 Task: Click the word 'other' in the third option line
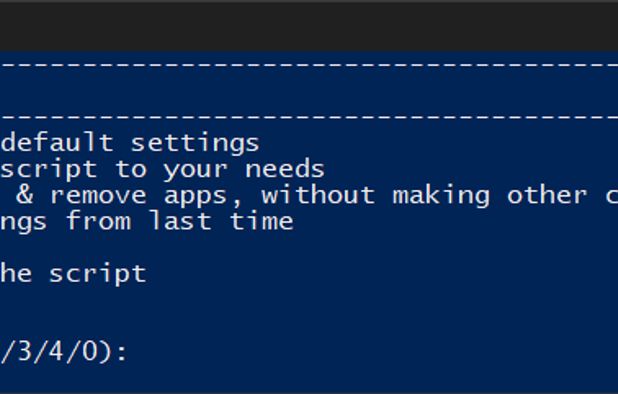(547, 195)
